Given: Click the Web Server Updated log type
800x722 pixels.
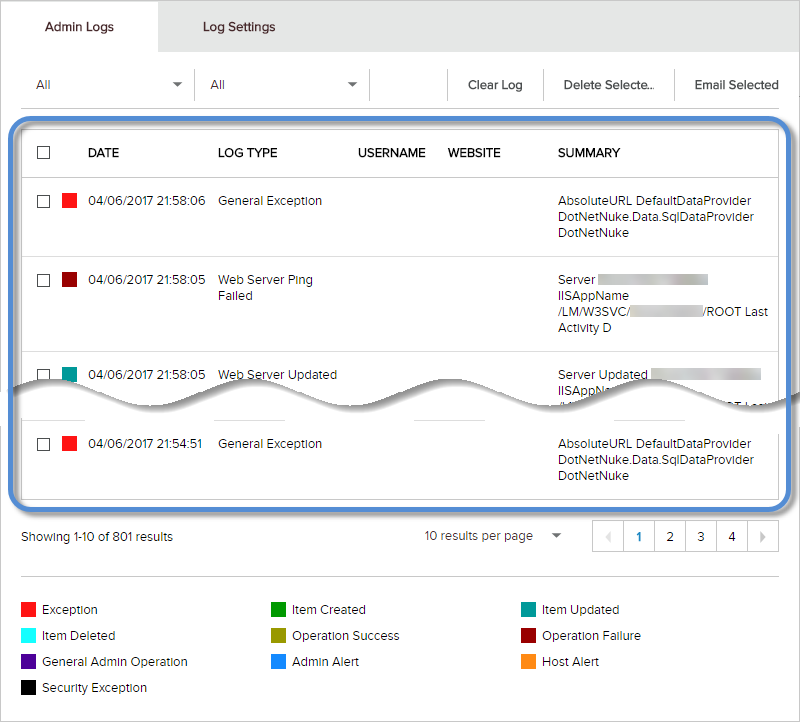Looking at the screenshot, I should tap(278, 375).
